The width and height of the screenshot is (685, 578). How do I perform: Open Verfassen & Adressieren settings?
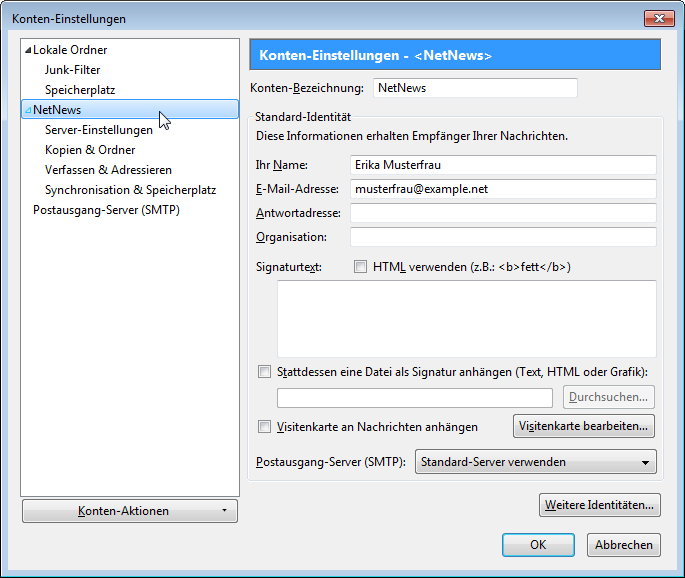click(108, 170)
